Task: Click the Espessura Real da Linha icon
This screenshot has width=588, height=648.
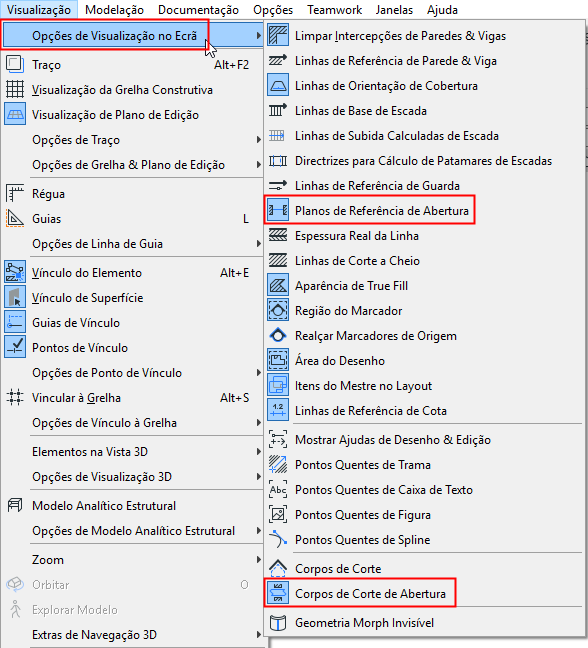Action: pos(278,236)
